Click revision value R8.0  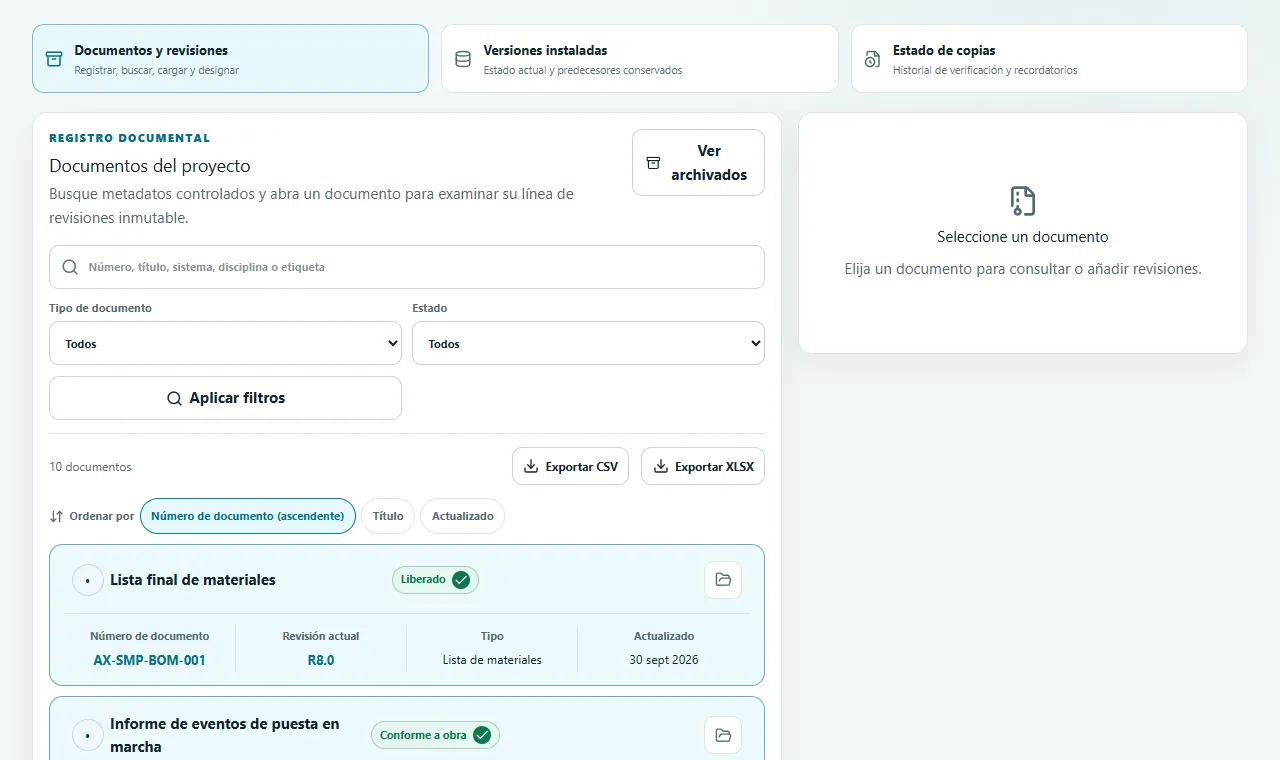[321, 660]
